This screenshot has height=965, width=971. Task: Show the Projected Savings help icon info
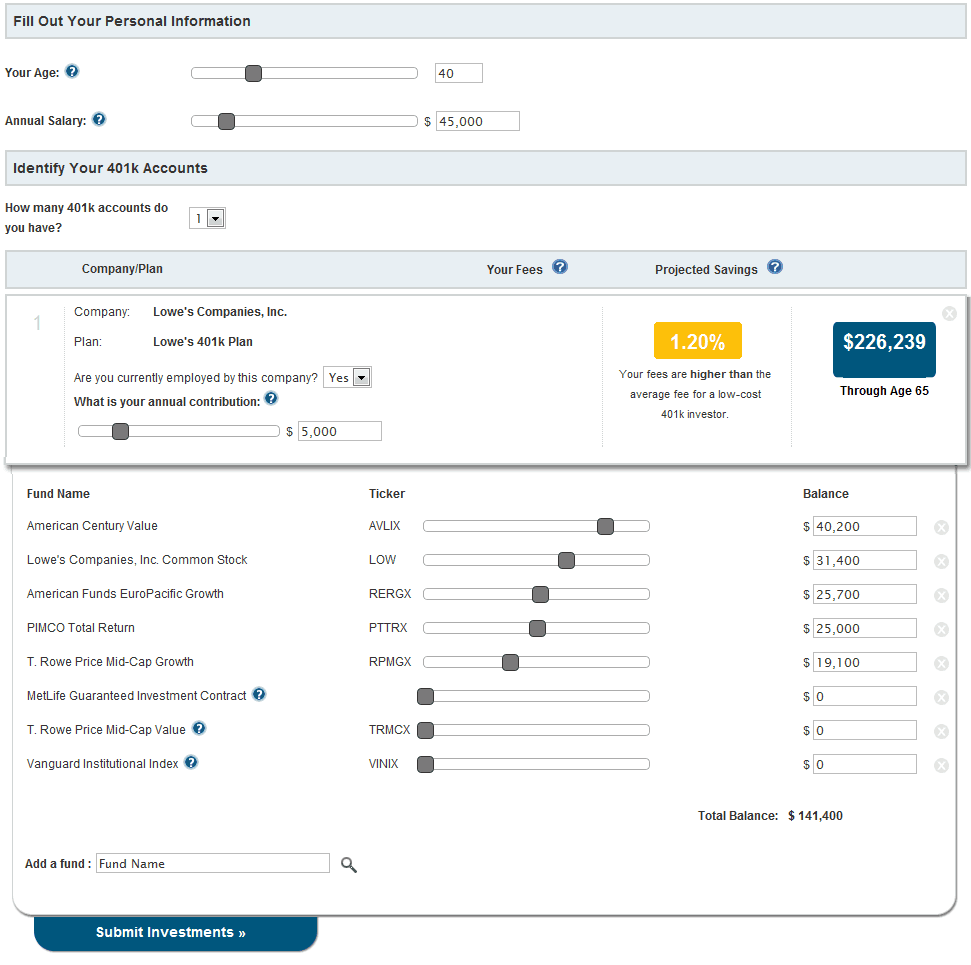click(775, 267)
